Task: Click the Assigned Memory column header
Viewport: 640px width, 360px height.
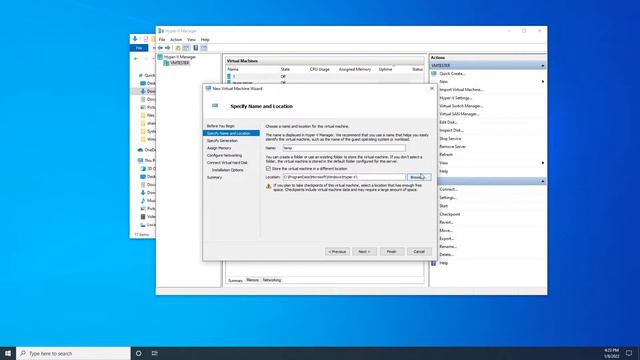Action: pos(355,69)
